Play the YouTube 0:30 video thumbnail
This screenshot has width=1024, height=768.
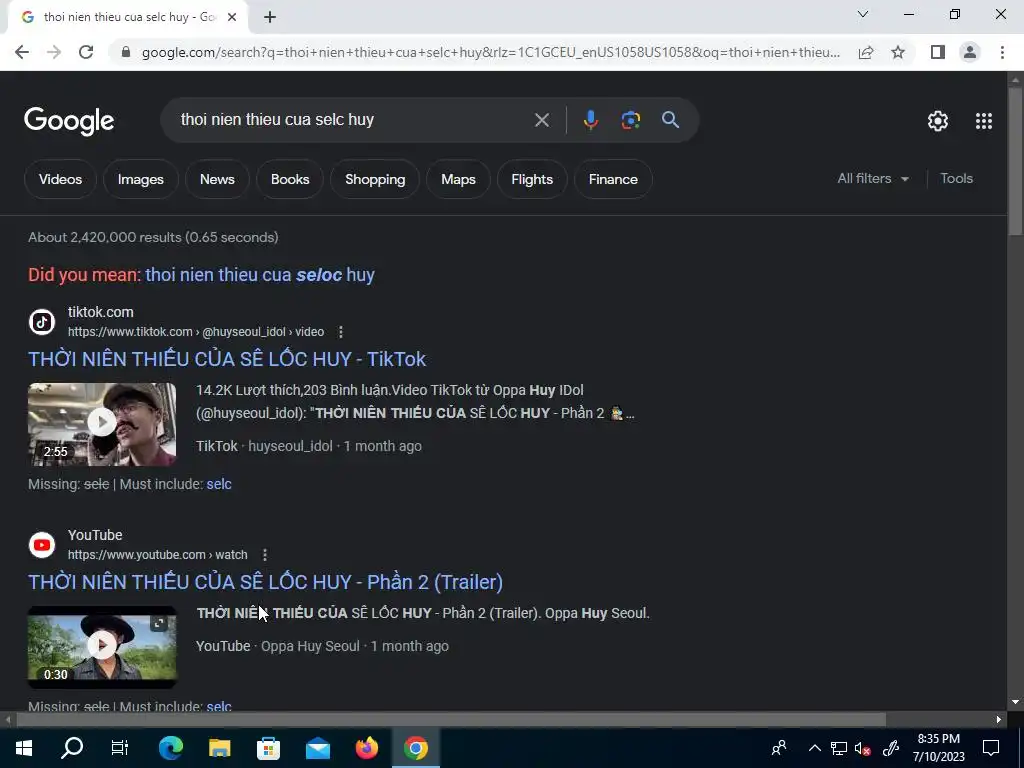pyautogui.click(x=102, y=647)
